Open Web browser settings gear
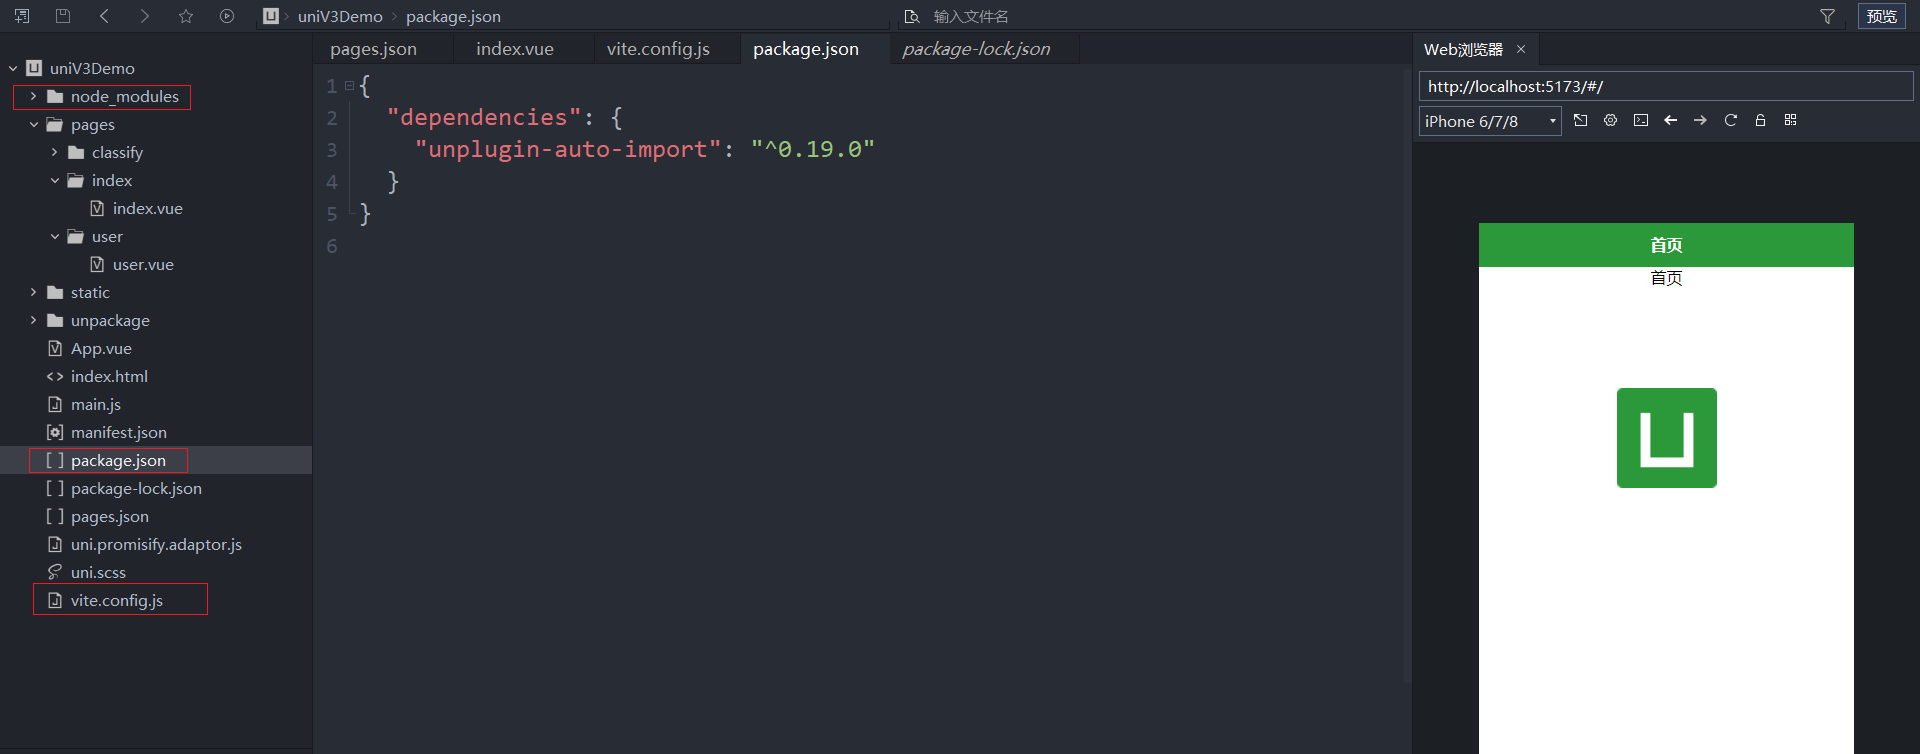Screen dimensions: 1920x754 pyautogui.click(x=1610, y=120)
